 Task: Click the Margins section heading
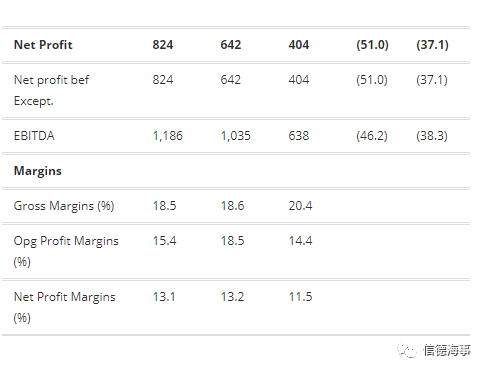click(38, 171)
